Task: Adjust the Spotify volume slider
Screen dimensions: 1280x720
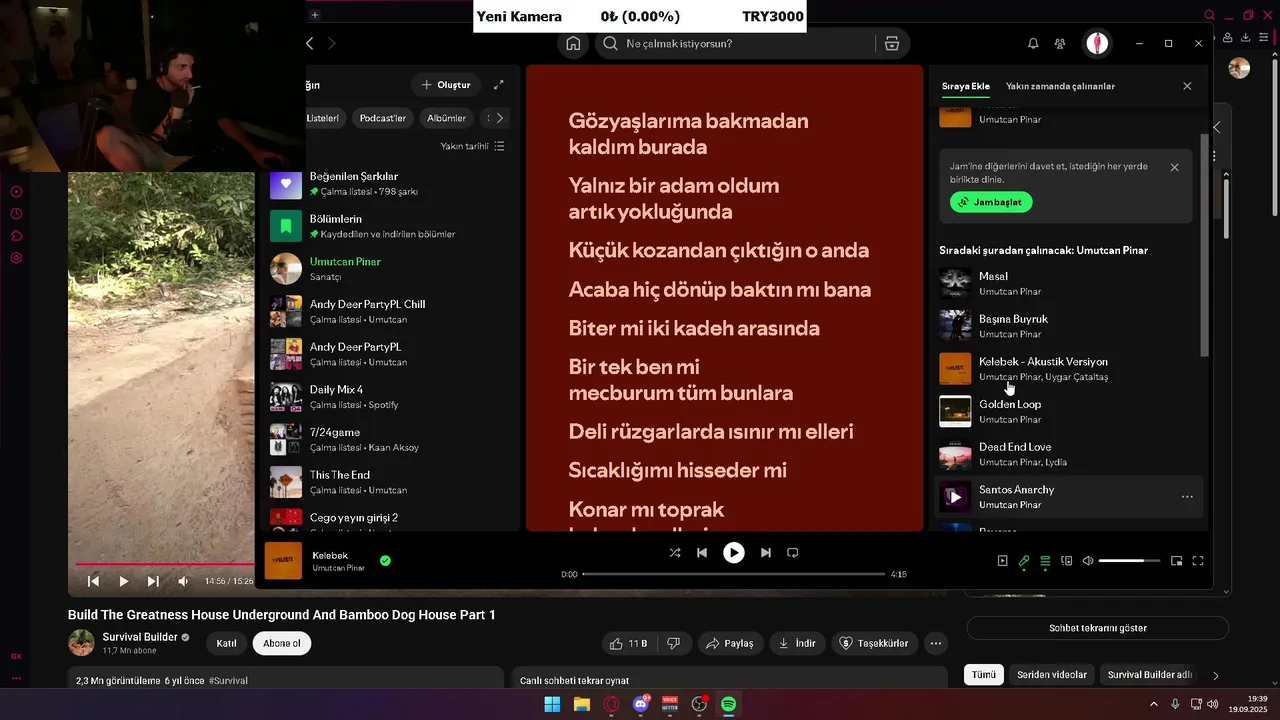Action: pos(1129,561)
